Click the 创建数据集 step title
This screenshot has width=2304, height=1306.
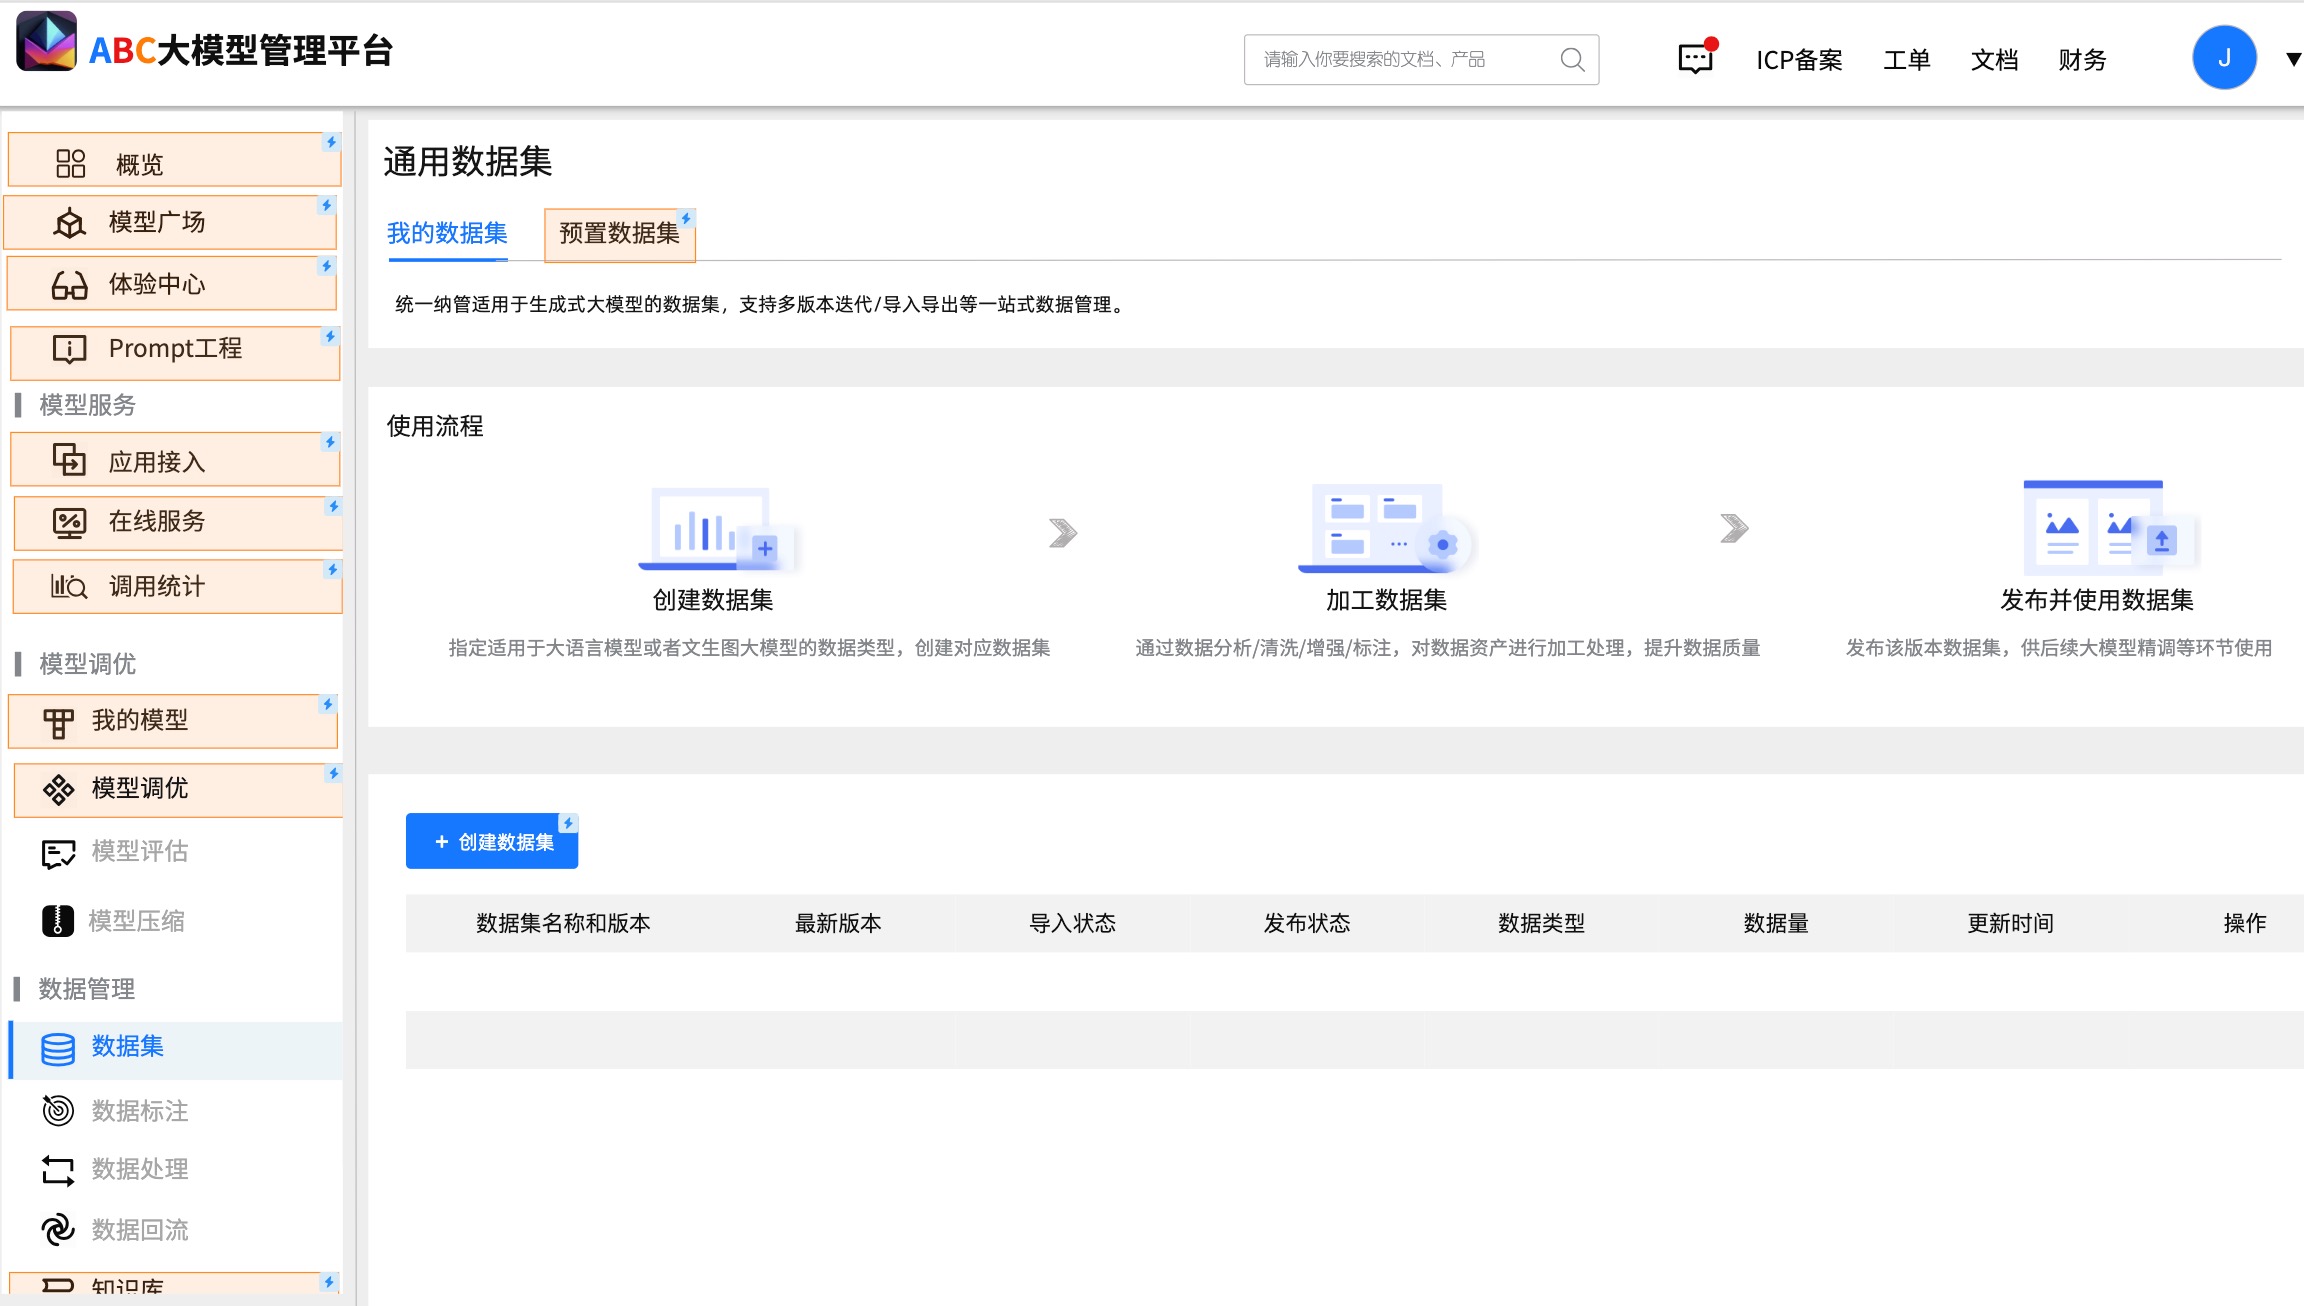pos(713,600)
